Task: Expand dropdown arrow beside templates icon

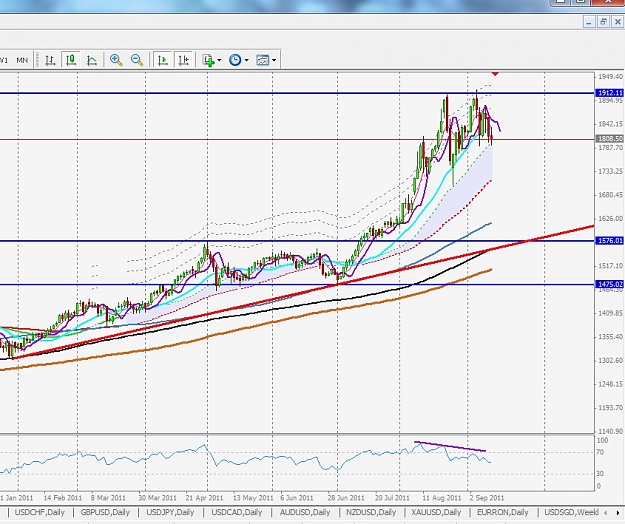Action: click(274, 61)
